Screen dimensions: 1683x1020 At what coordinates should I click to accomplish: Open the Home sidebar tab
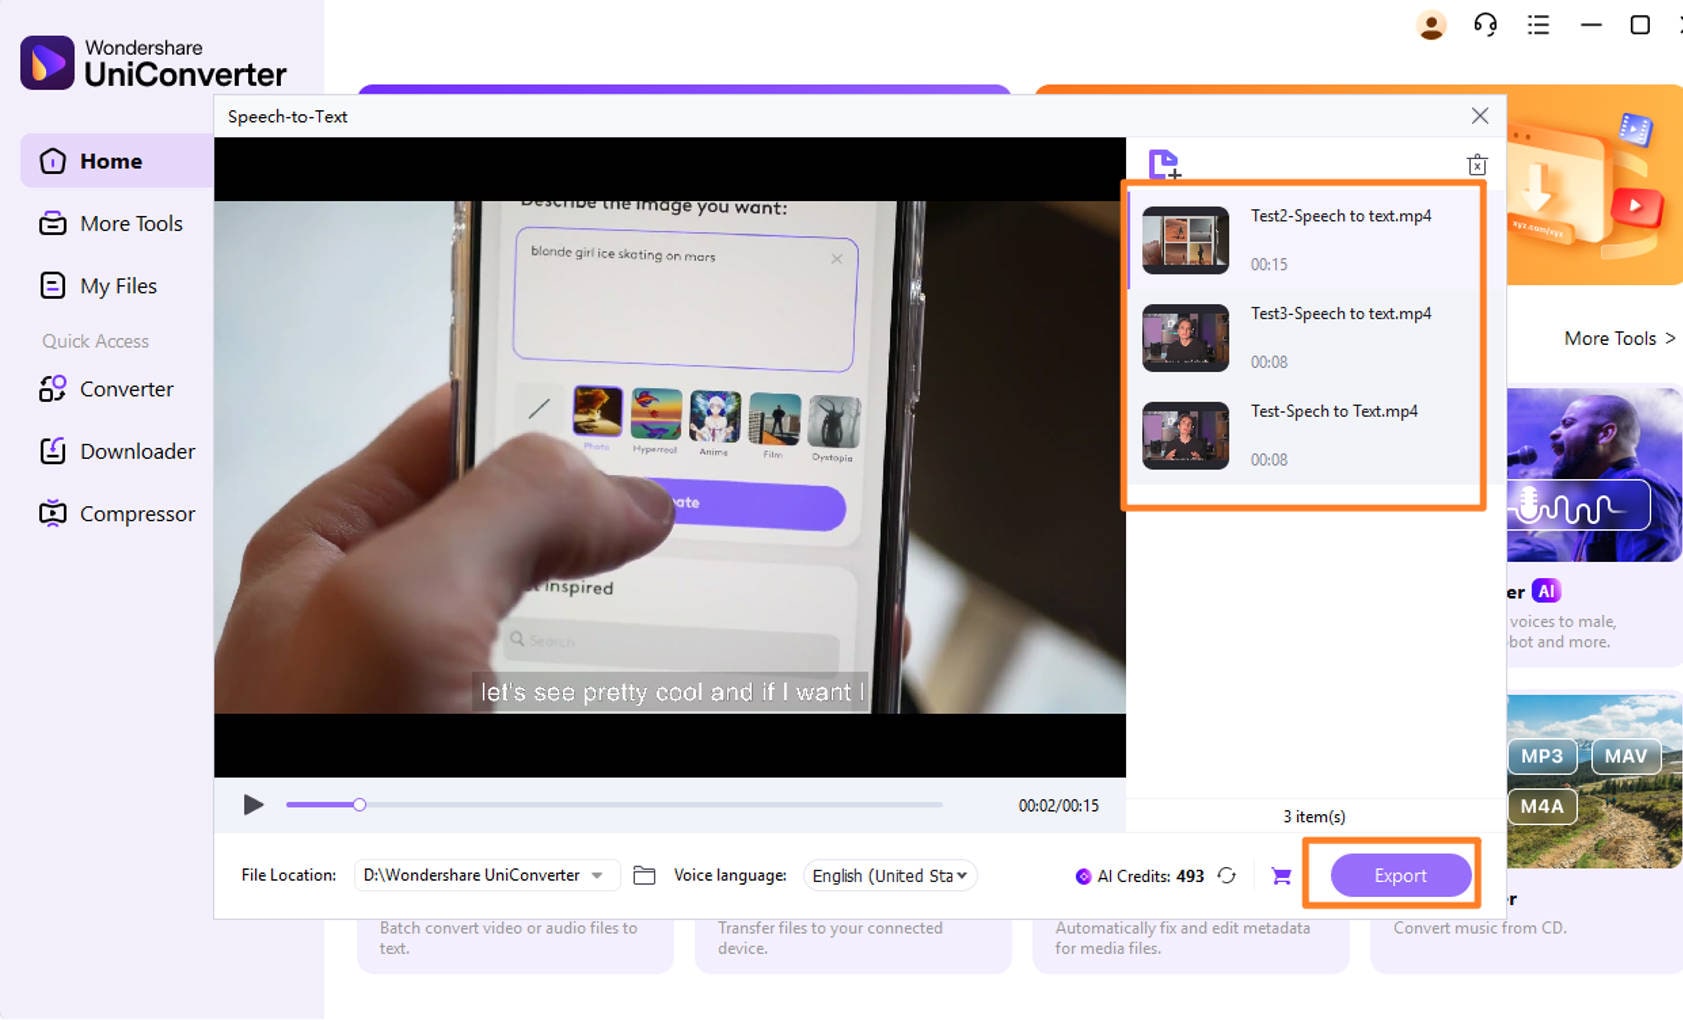(117, 161)
